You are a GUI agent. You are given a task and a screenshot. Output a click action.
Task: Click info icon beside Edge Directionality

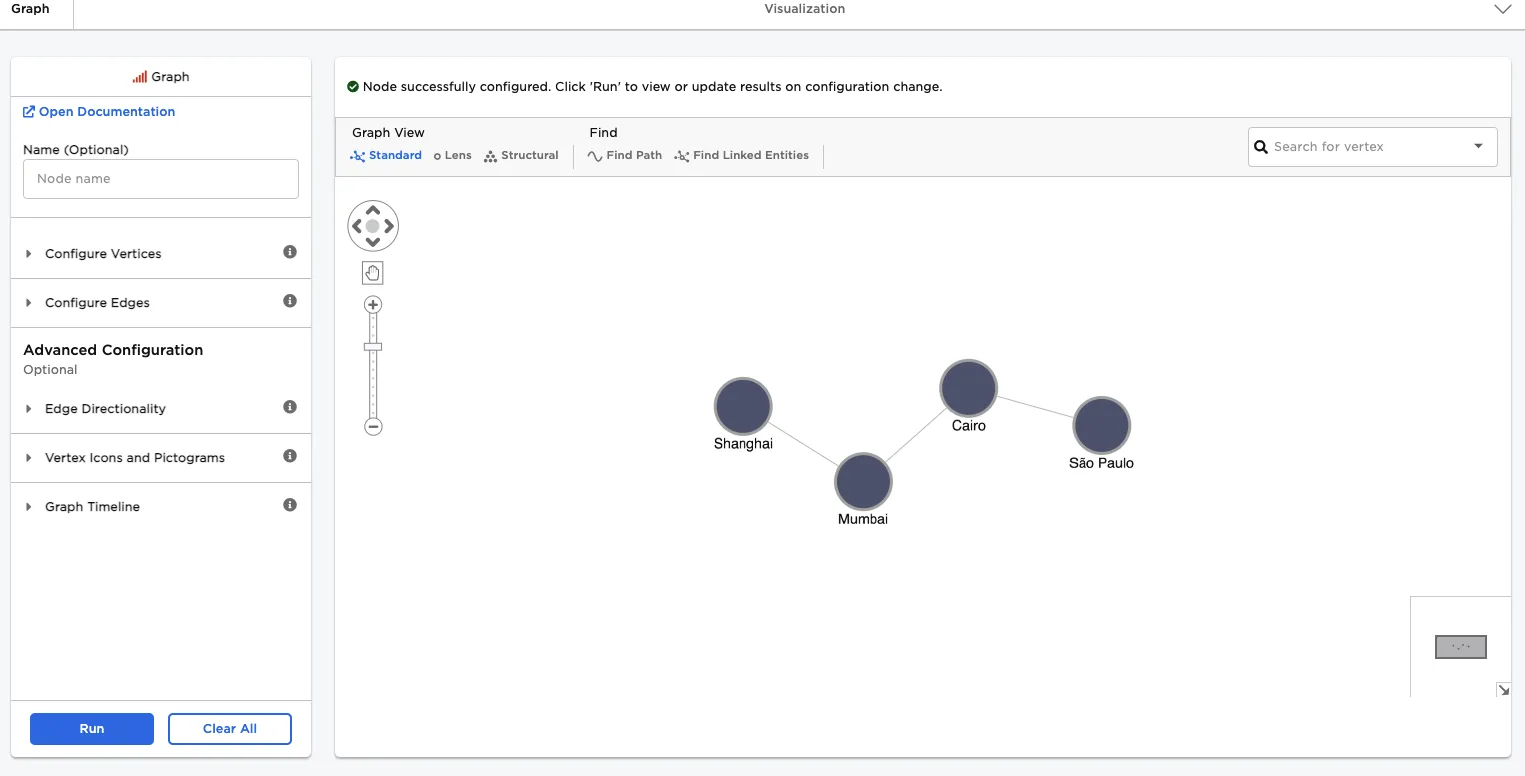(x=290, y=407)
